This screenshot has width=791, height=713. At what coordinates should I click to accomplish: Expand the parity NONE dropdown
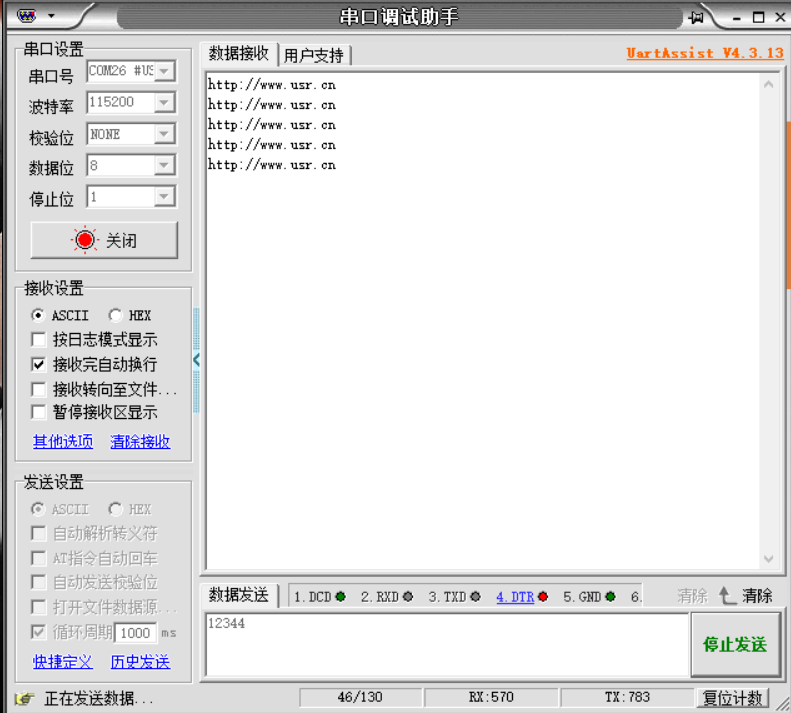164,134
